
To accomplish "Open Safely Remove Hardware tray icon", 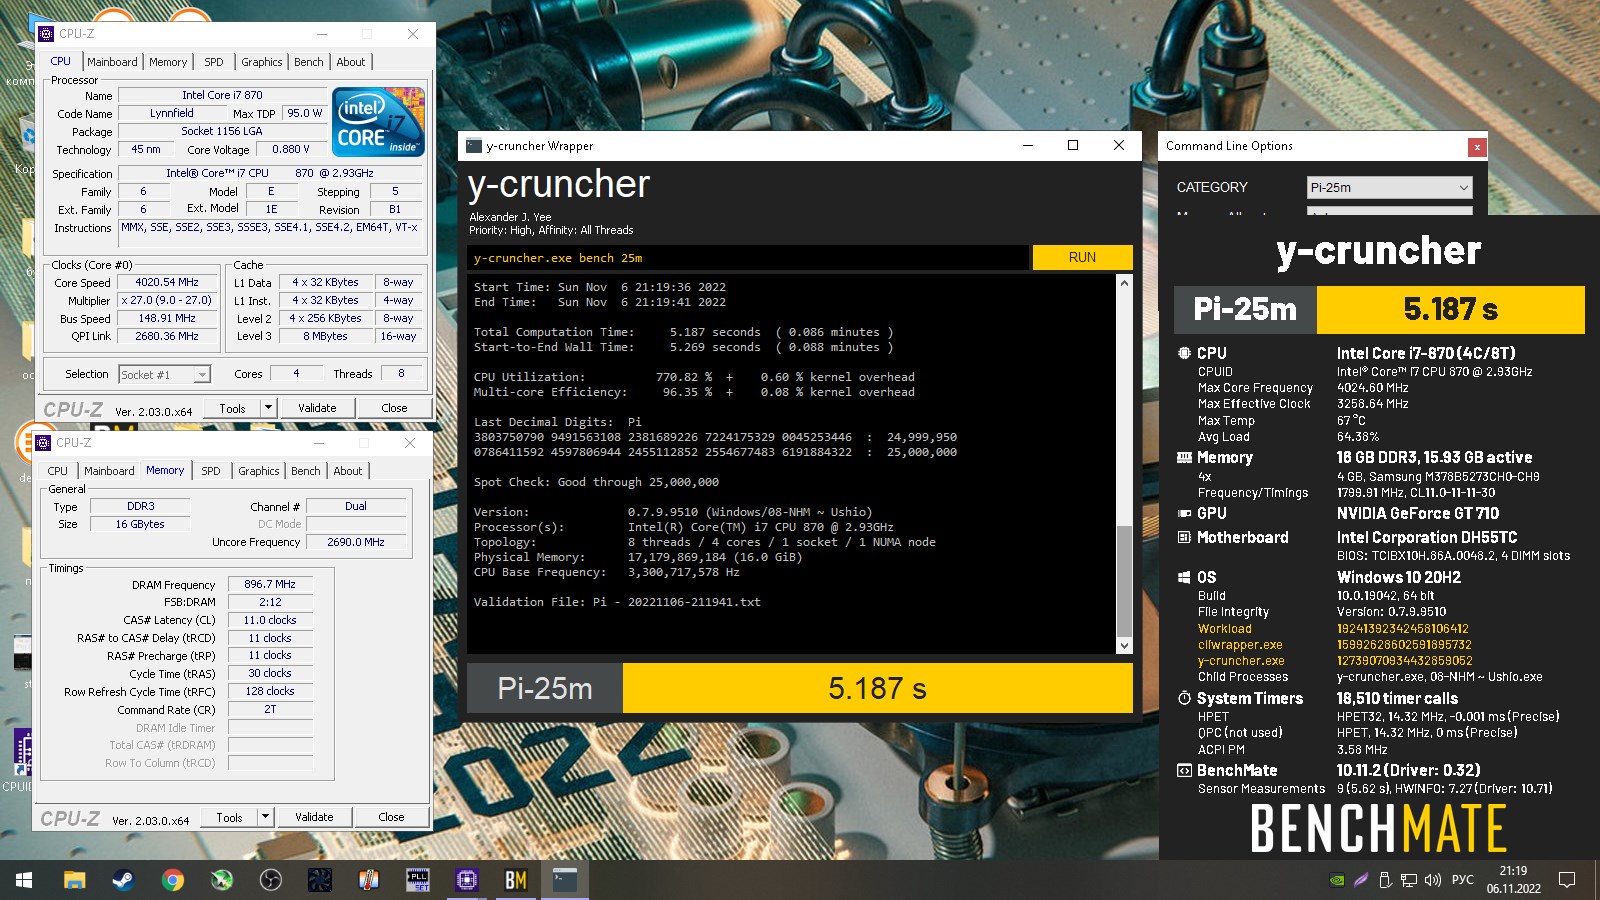I will pos(1385,880).
